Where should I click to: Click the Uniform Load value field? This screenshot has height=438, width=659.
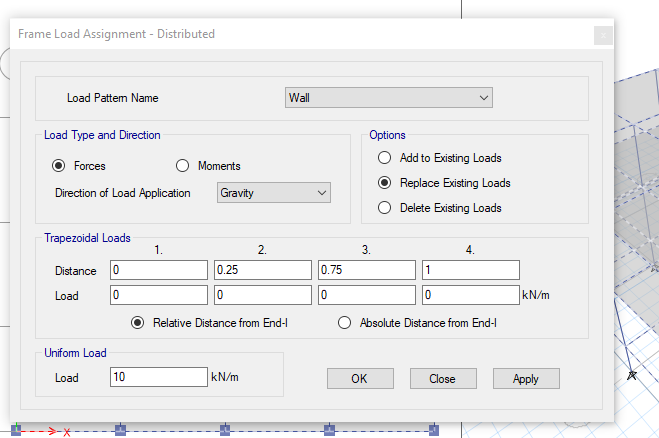(159, 377)
